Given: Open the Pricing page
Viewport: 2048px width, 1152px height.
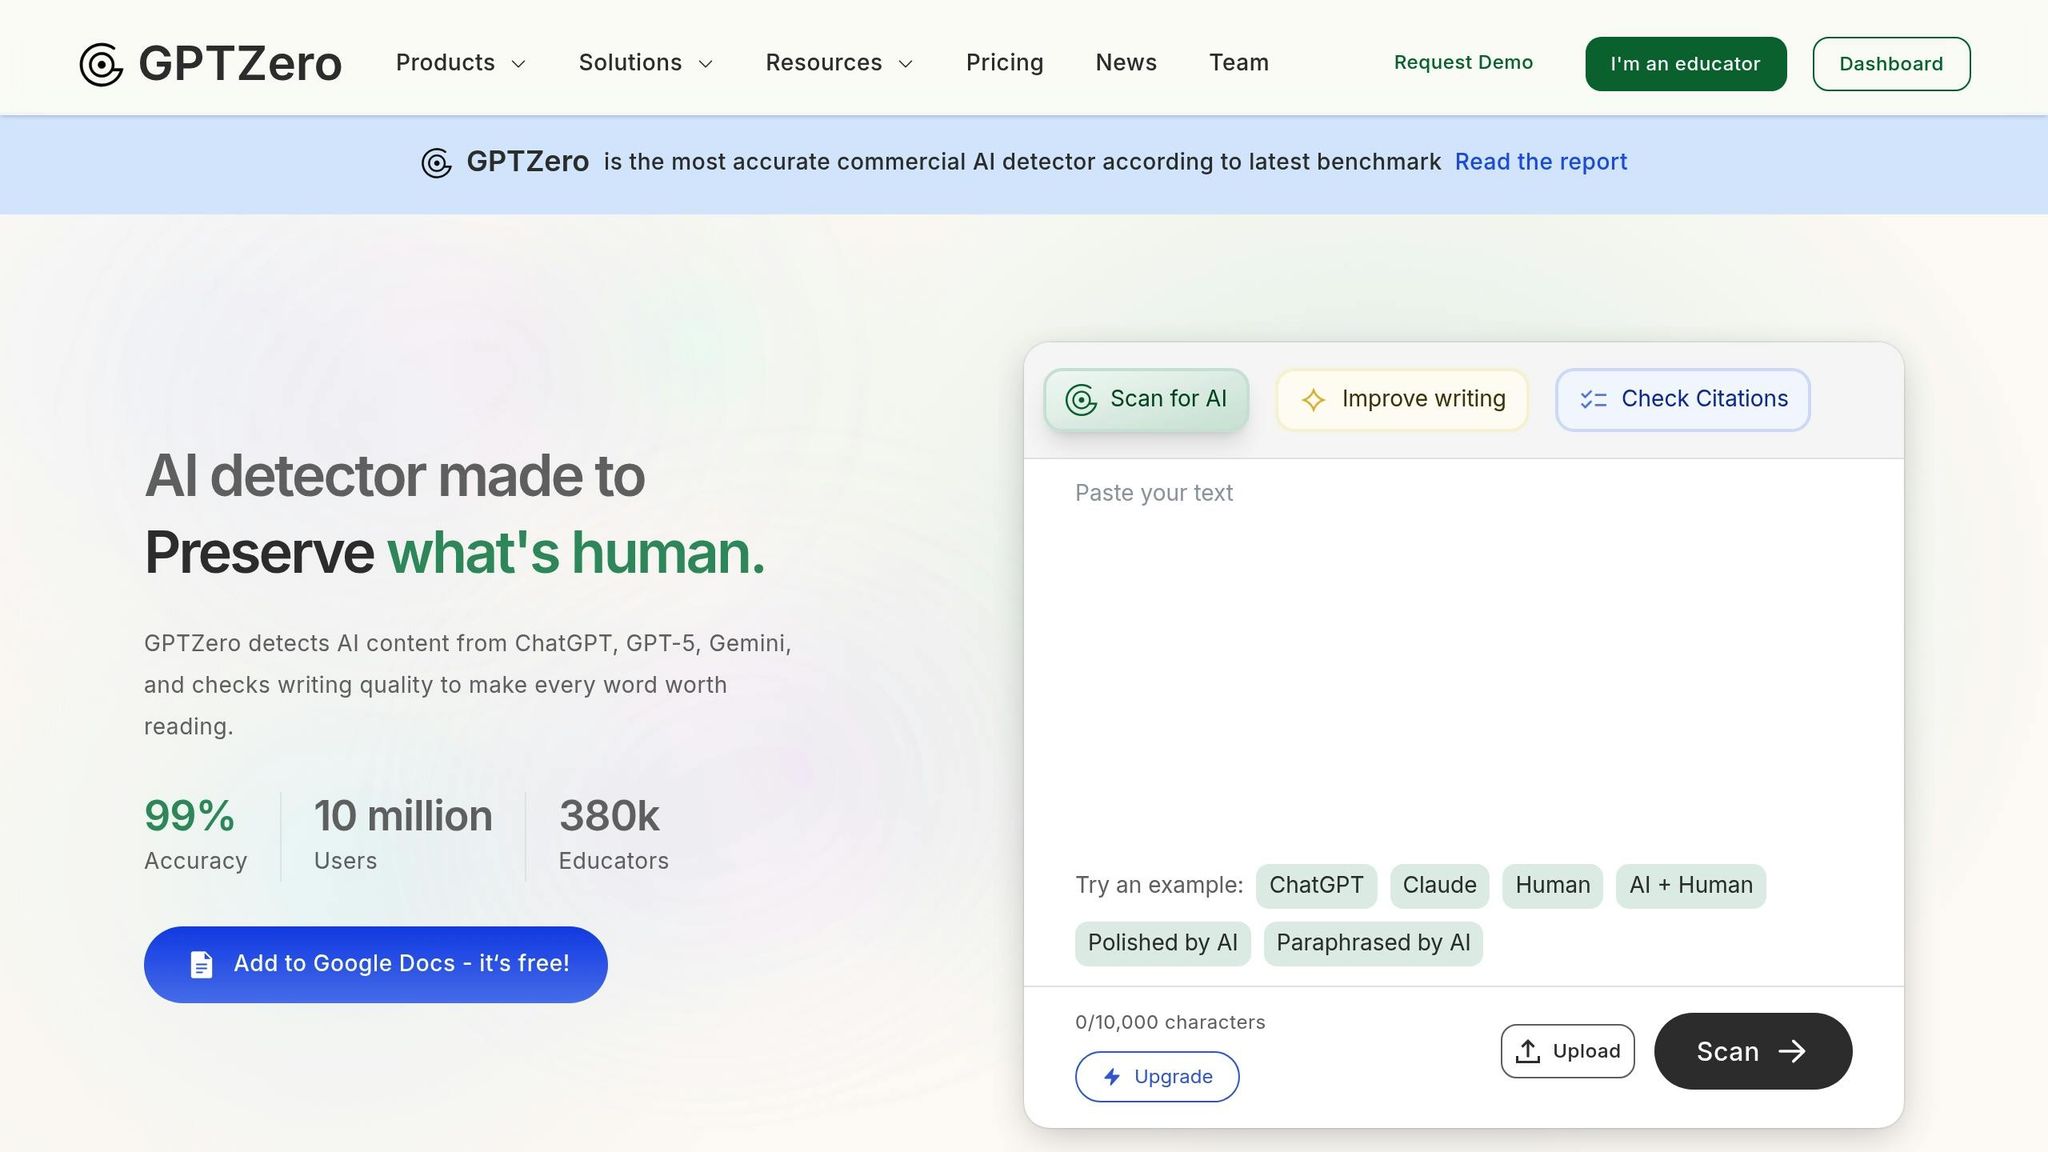Looking at the screenshot, I should tap(1004, 63).
